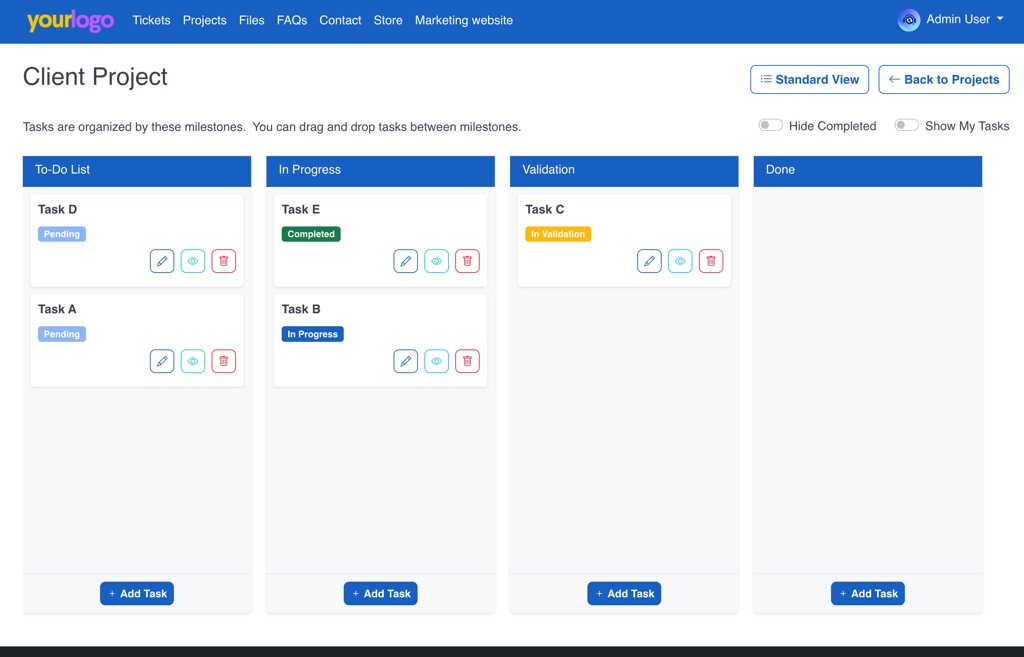This screenshot has height=657, width=1024.
Task: Delete Task D using its trash icon
Action: coord(224,261)
